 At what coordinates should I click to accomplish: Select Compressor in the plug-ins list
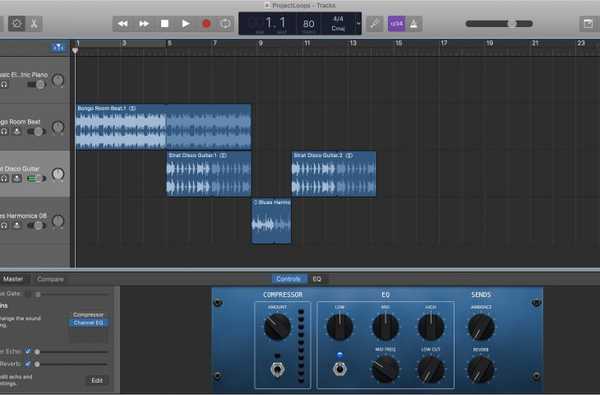(x=88, y=315)
